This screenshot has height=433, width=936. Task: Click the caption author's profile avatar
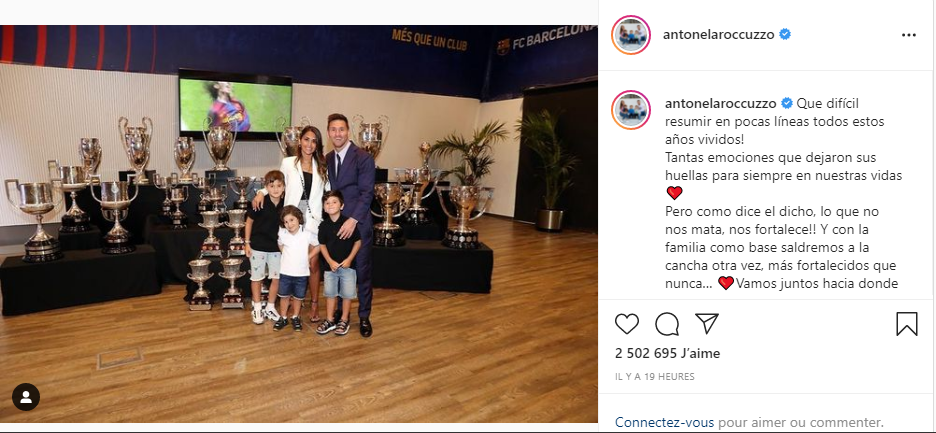(631, 110)
